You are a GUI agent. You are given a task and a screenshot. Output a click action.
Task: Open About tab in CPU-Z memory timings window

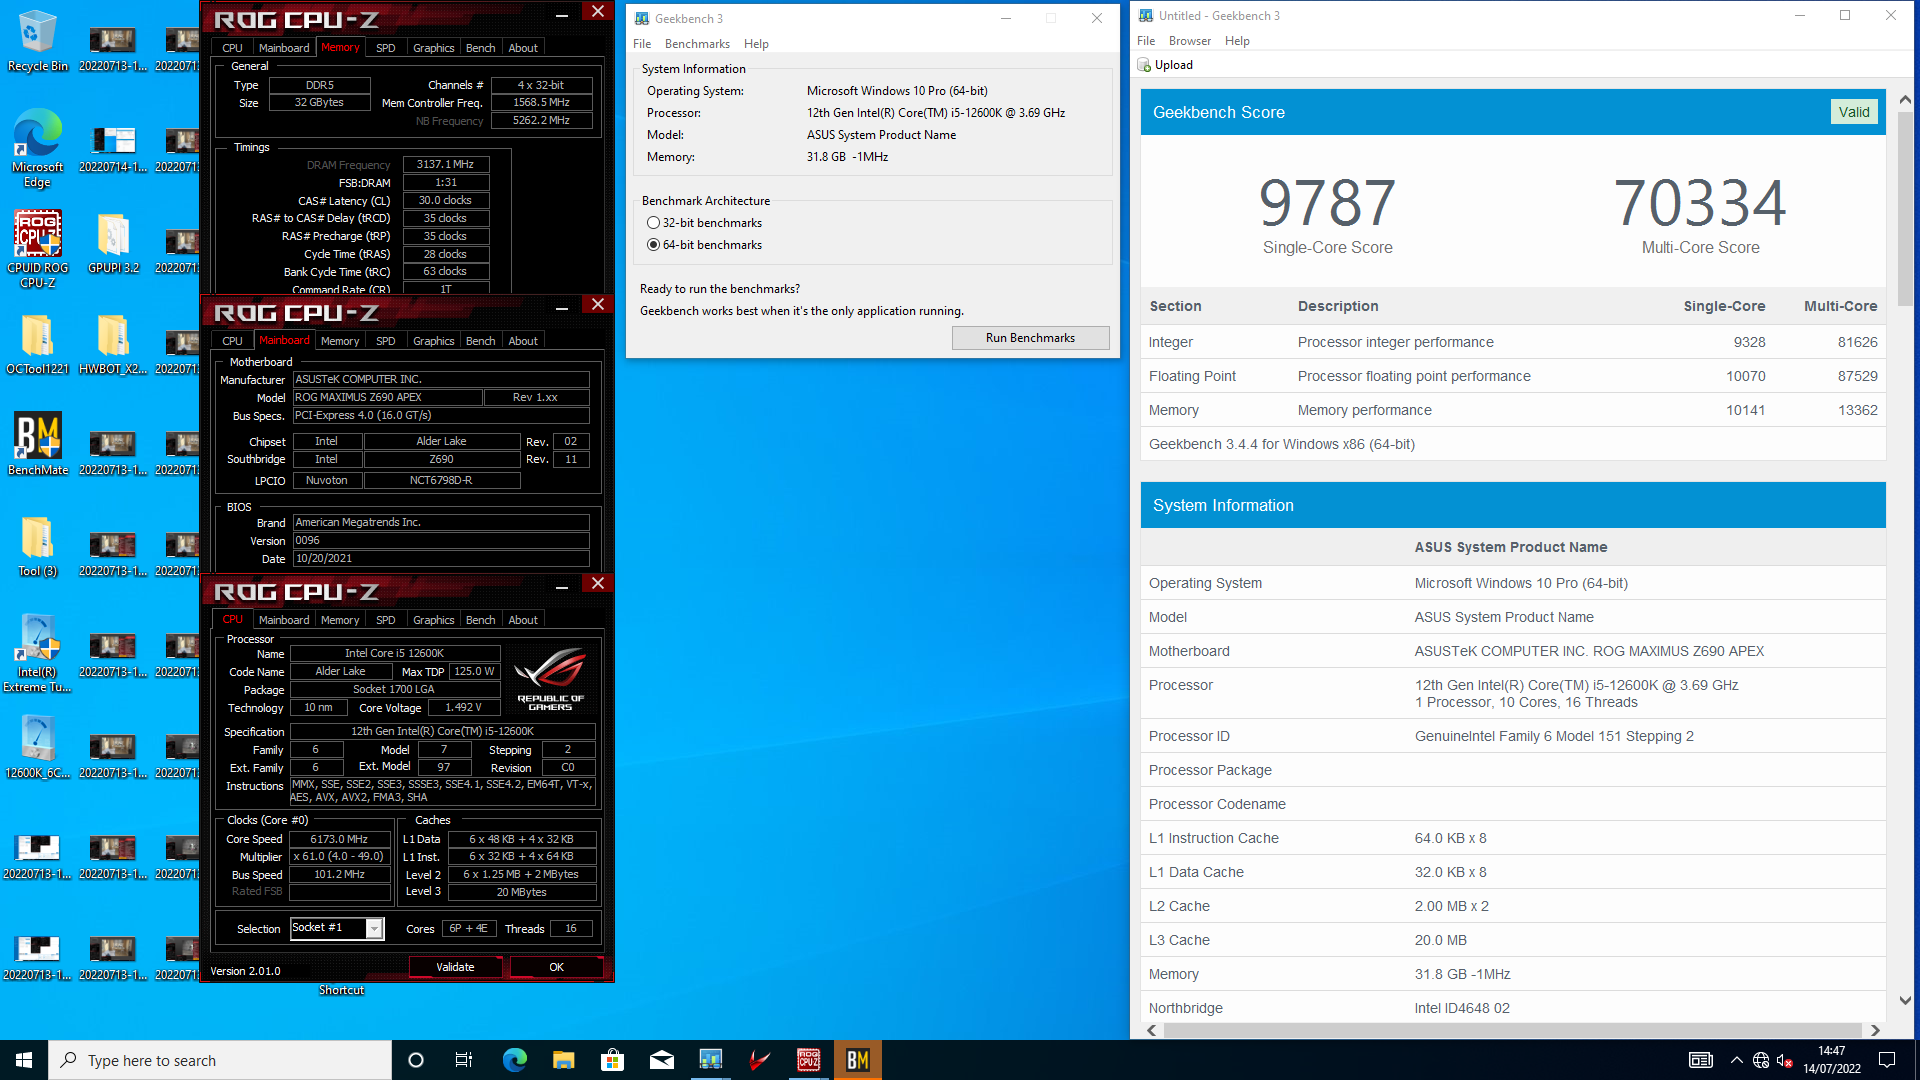click(x=523, y=48)
